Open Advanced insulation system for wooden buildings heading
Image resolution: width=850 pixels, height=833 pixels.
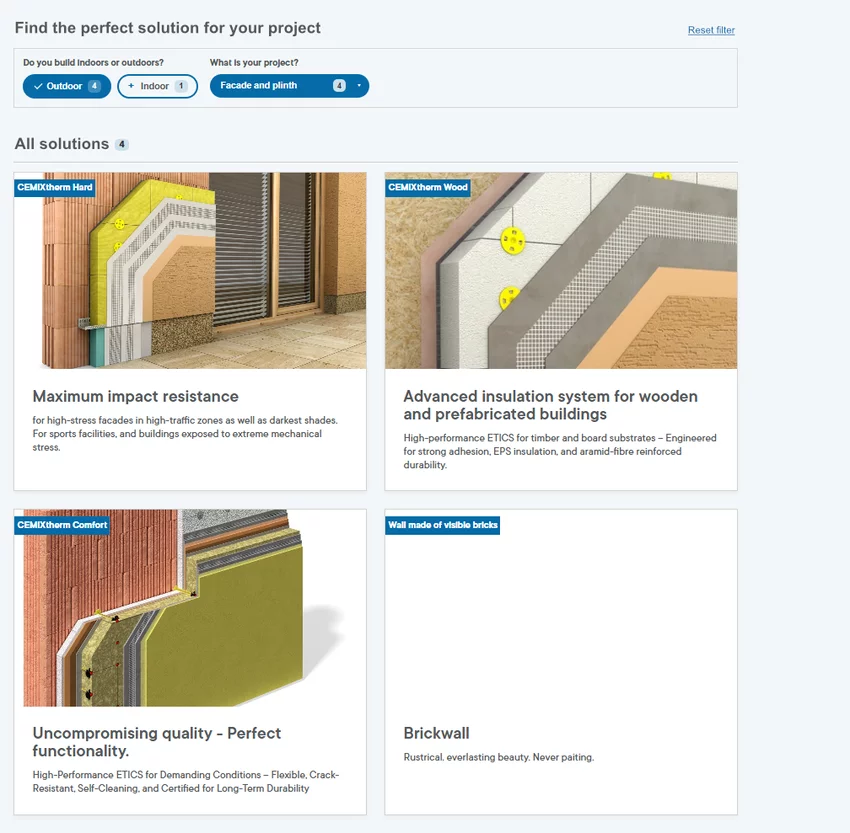point(550,405)
